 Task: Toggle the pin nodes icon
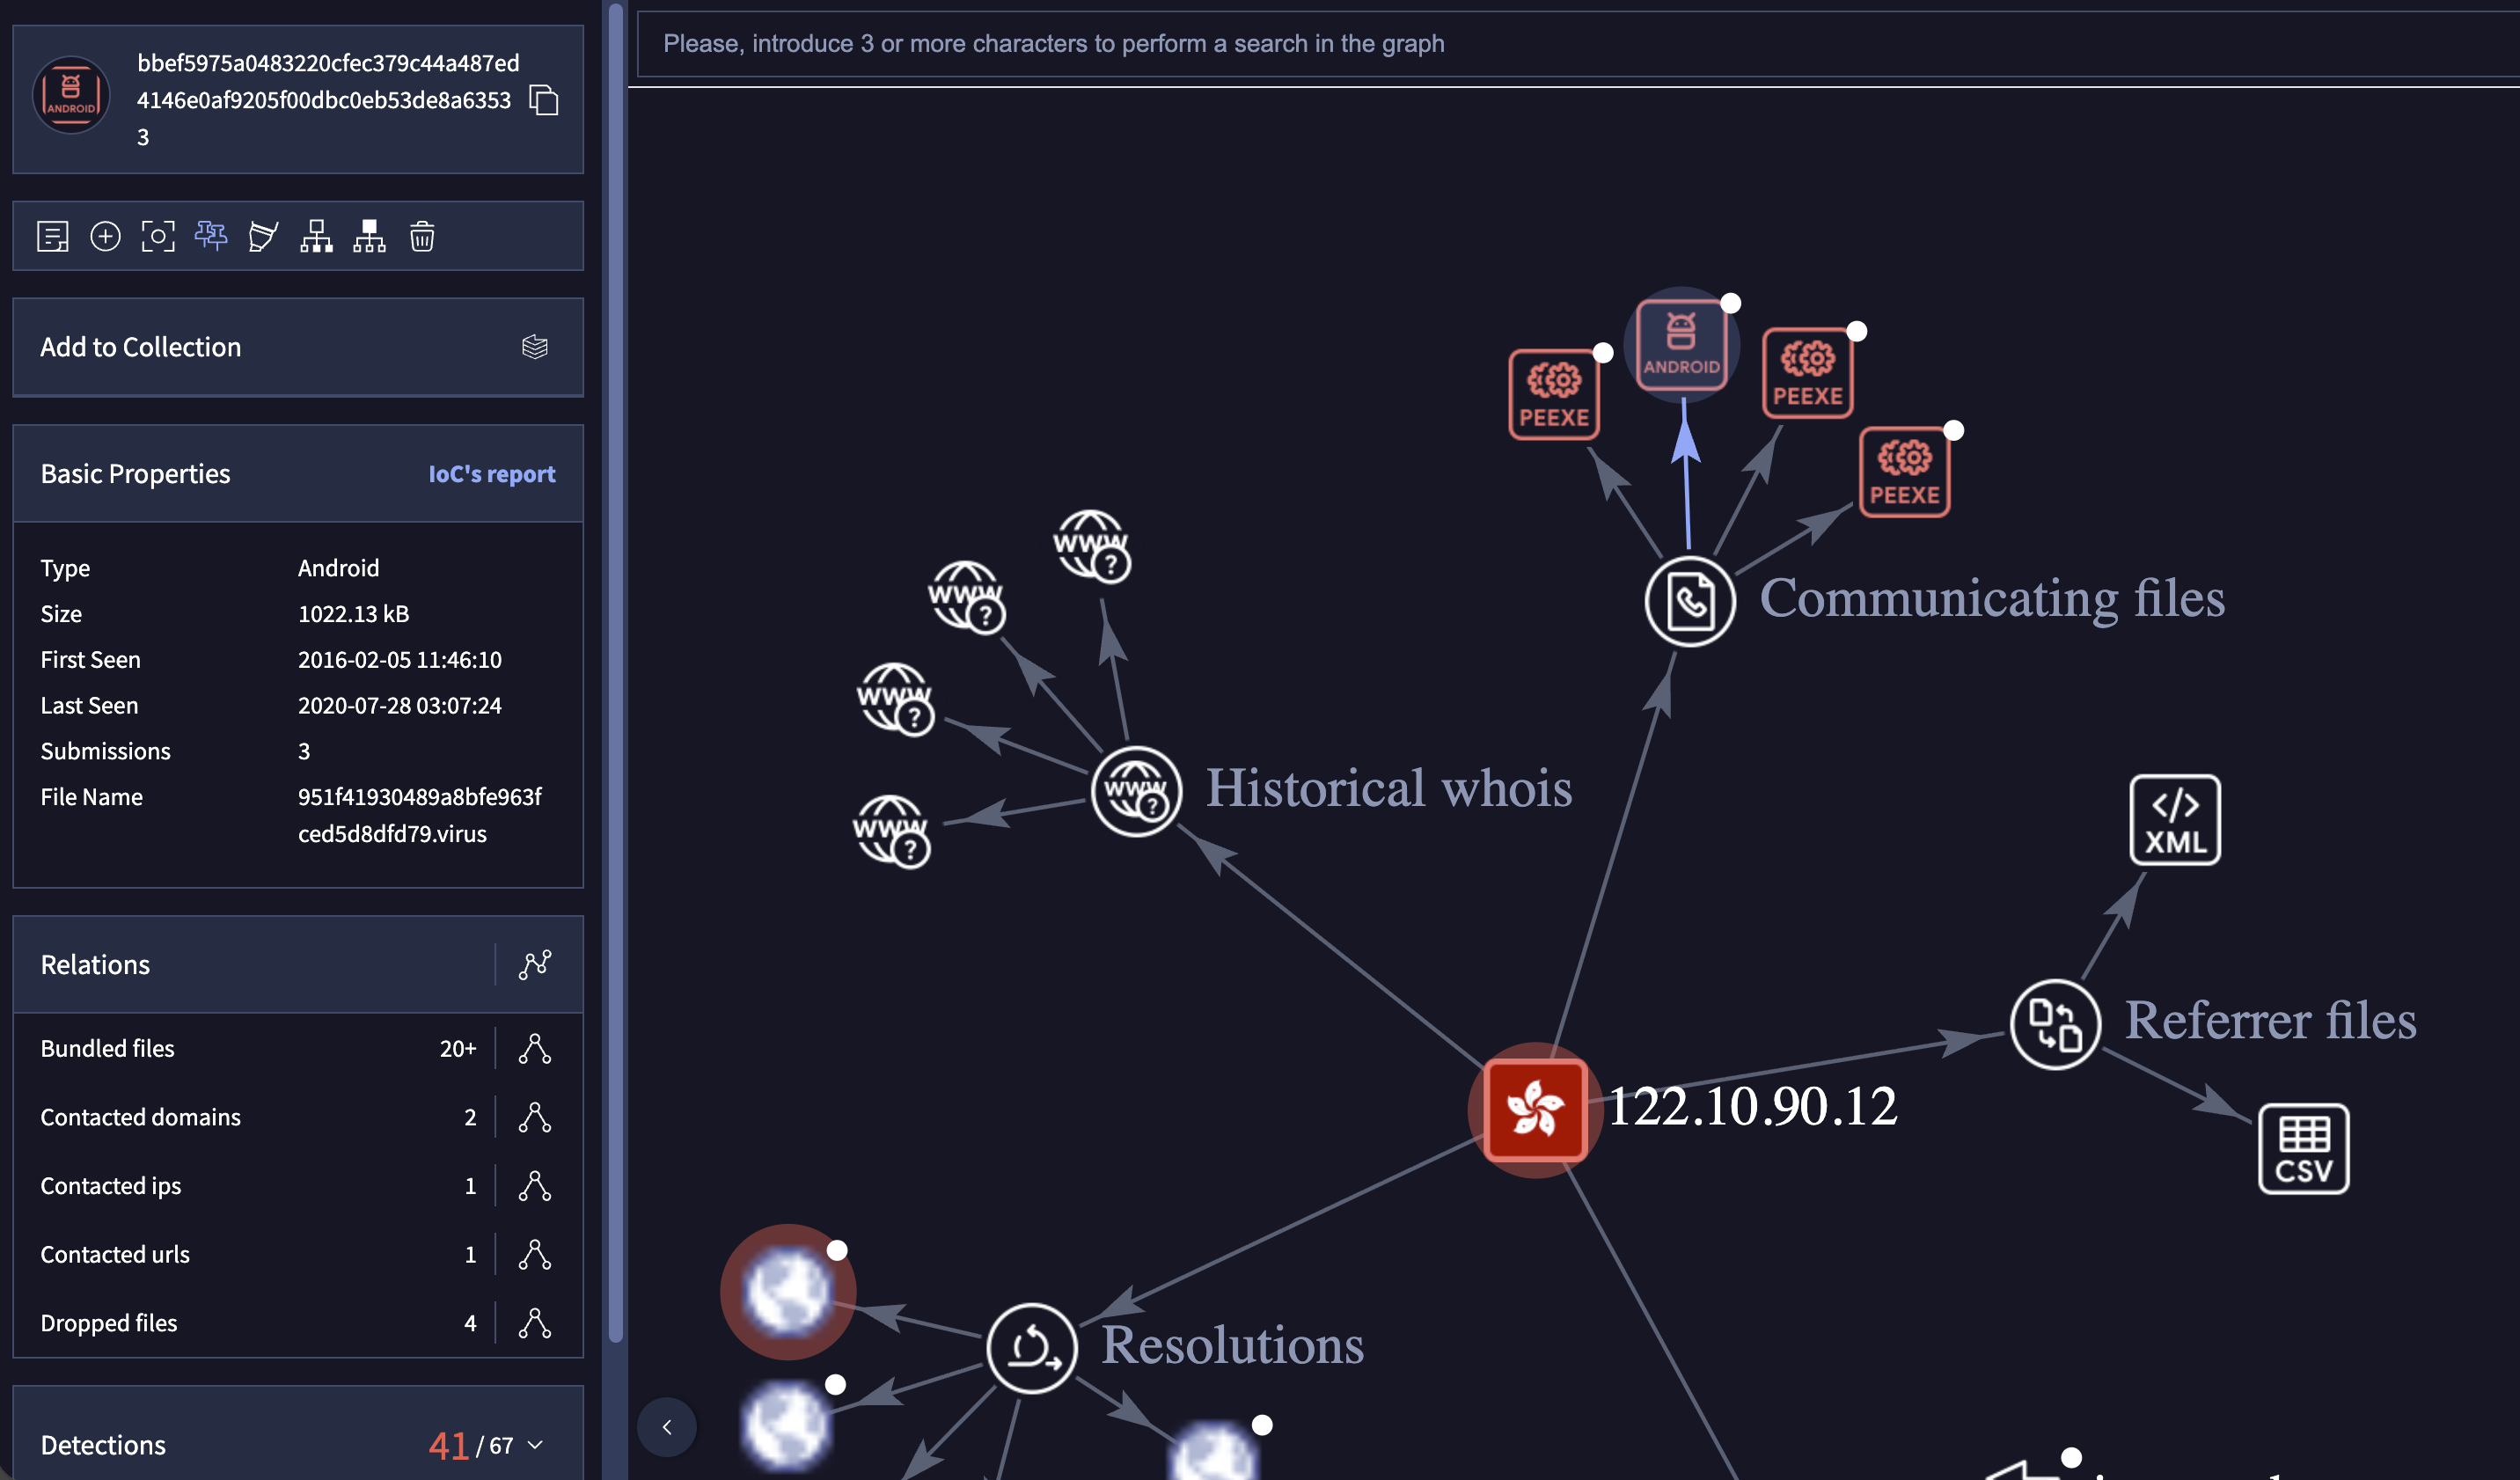[x=211, y=236]
